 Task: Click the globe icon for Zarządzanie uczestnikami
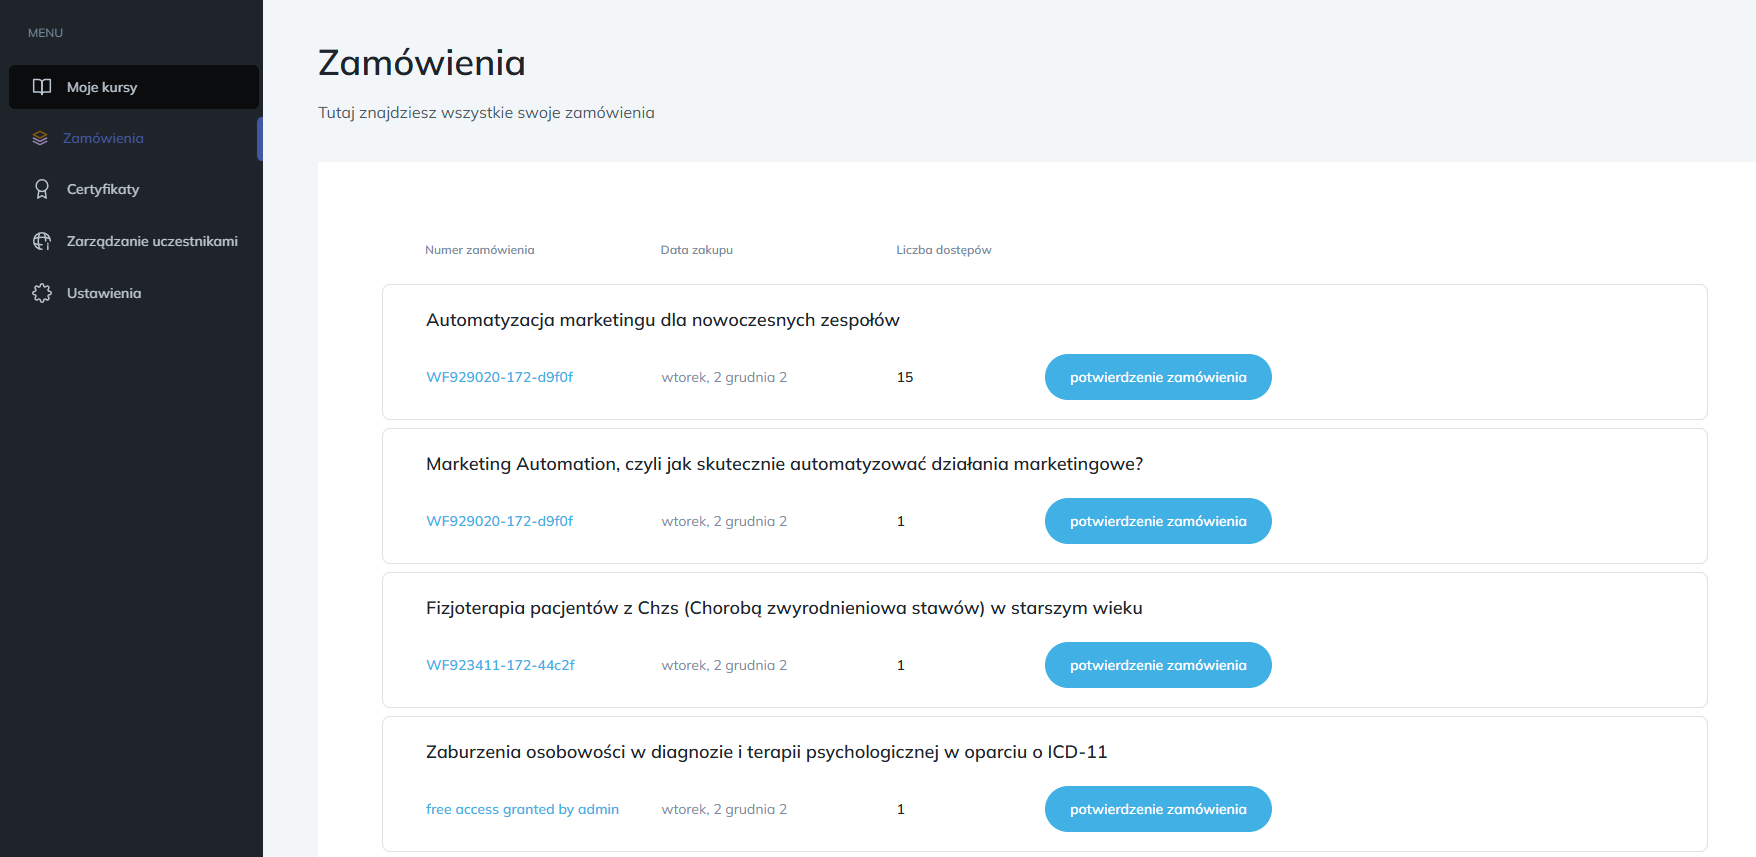tap(42, 241)
